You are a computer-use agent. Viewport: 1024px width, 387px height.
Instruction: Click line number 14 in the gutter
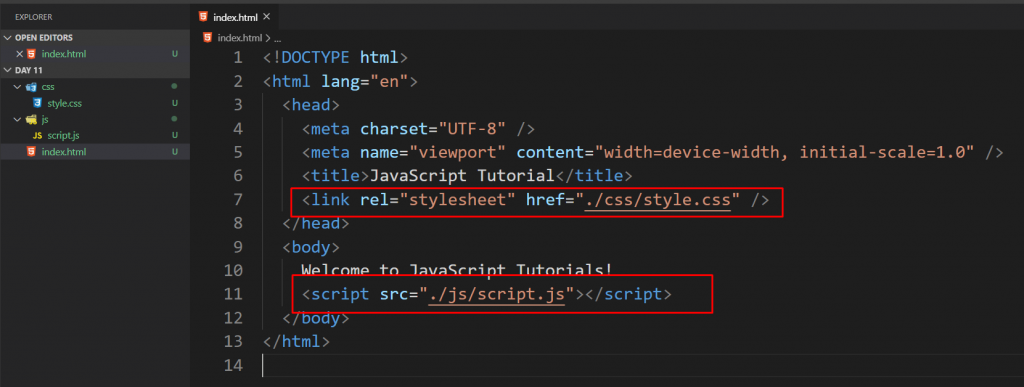(x=232, y=365)
